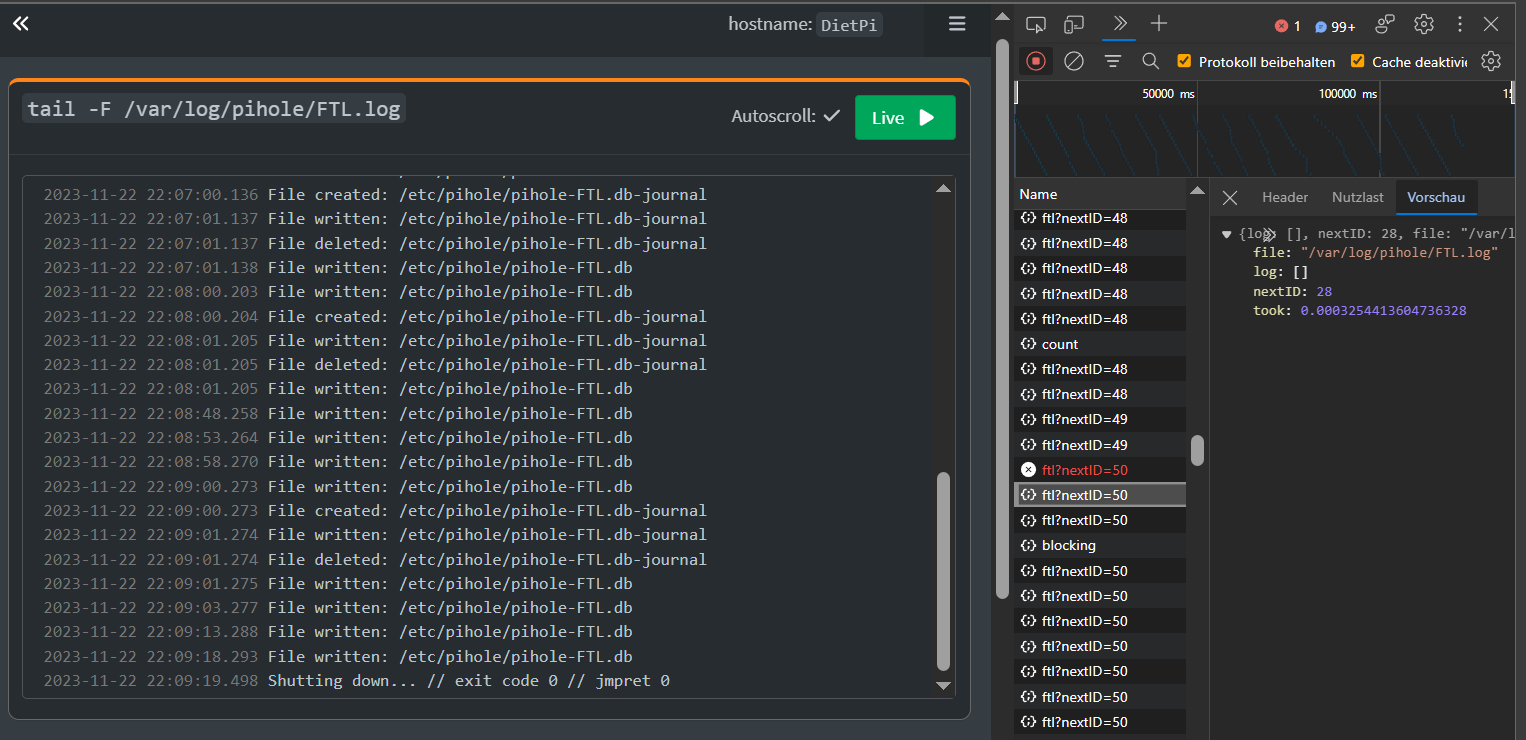This screenshot has width=1526, height=740.
Task: Collapse the JSON preview root object triangle
Action: [1227, 234]
